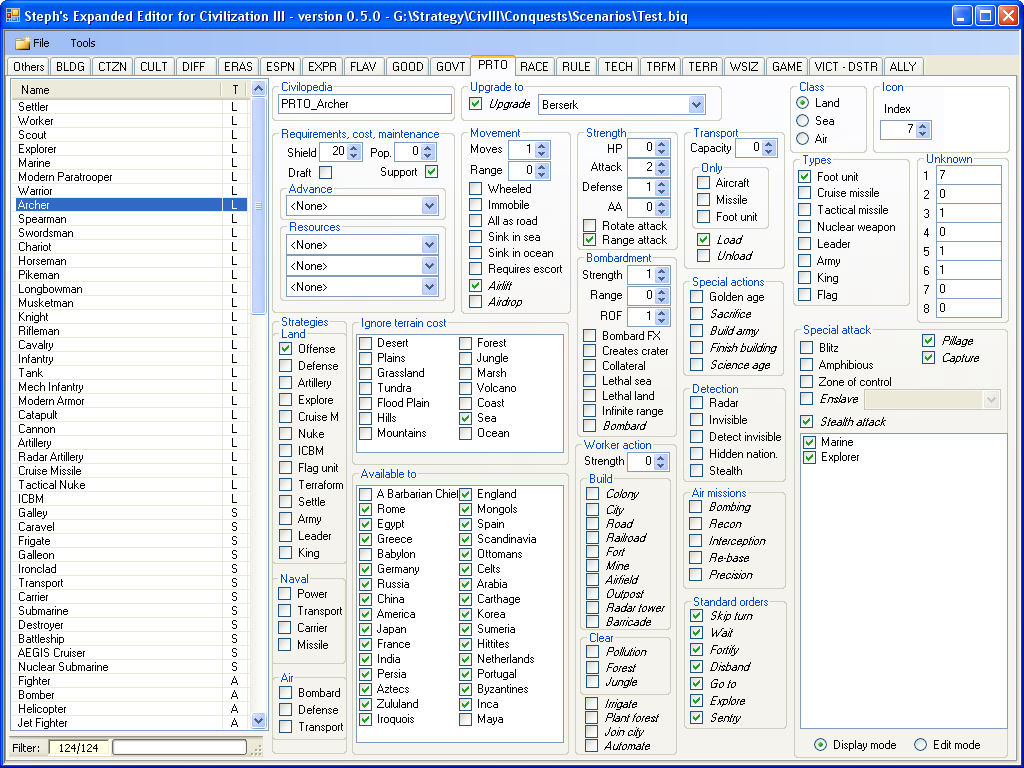Open the Upgrade to Berserk dropdown

click(x=696, y=104)
